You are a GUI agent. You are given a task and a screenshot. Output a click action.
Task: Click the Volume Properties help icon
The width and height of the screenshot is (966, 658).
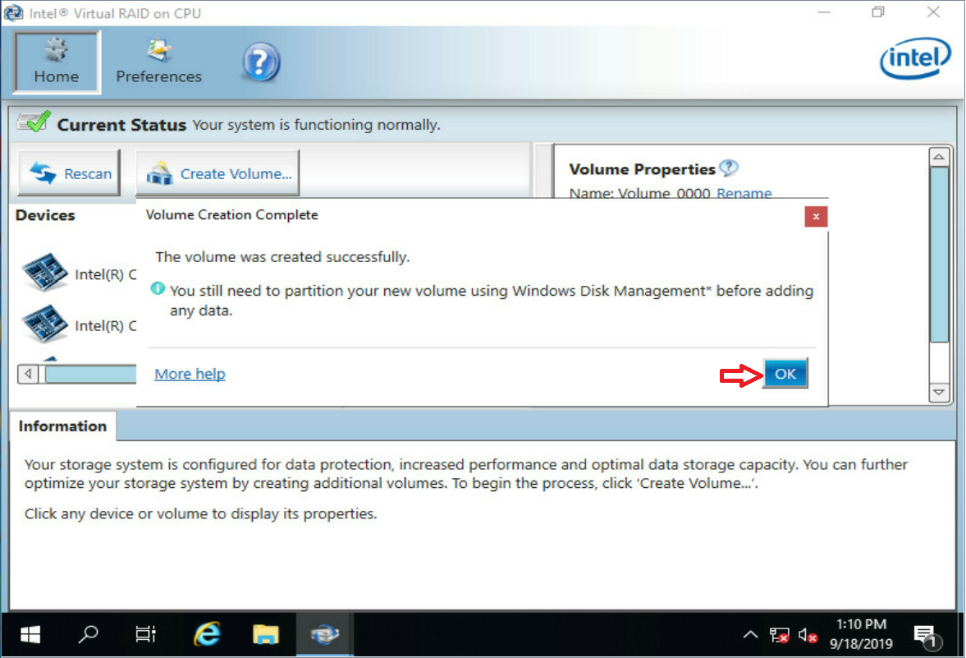click(729, 168)
